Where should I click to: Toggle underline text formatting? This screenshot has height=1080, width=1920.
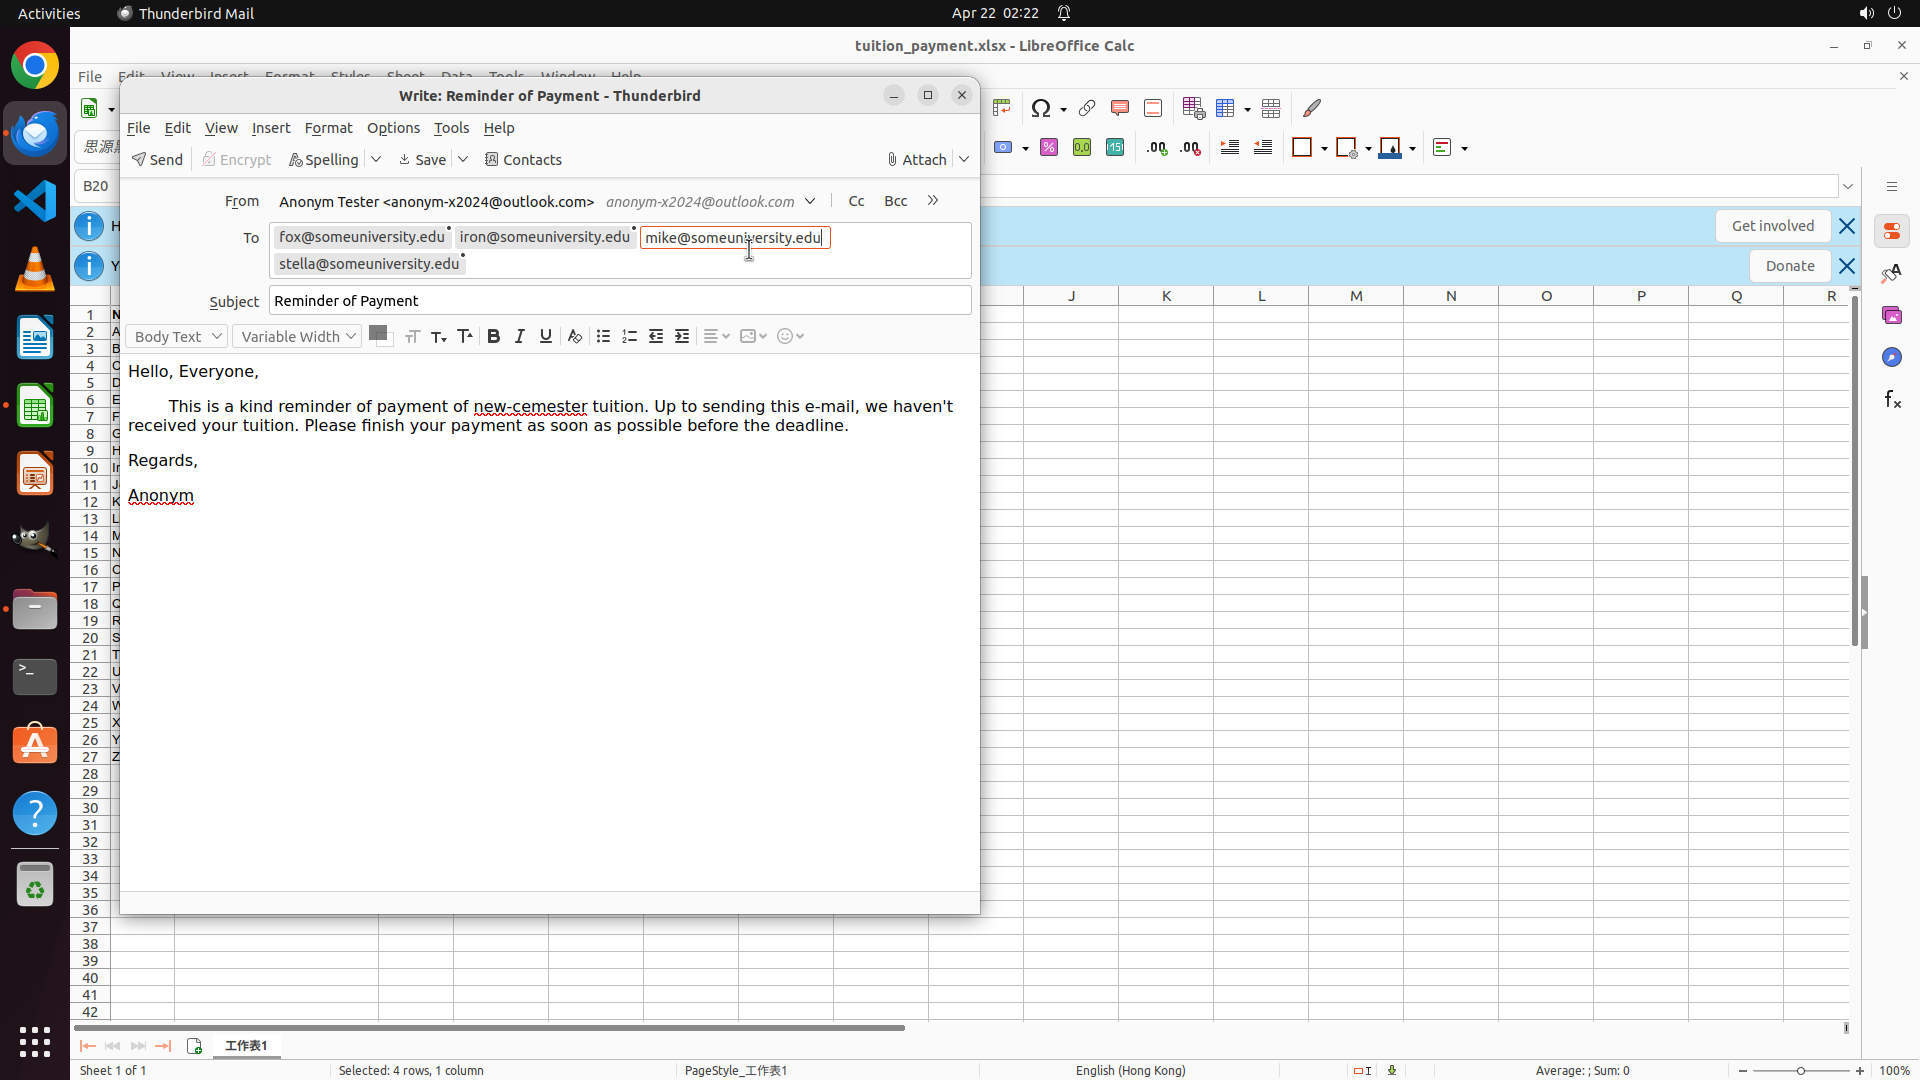click(546, 336)
